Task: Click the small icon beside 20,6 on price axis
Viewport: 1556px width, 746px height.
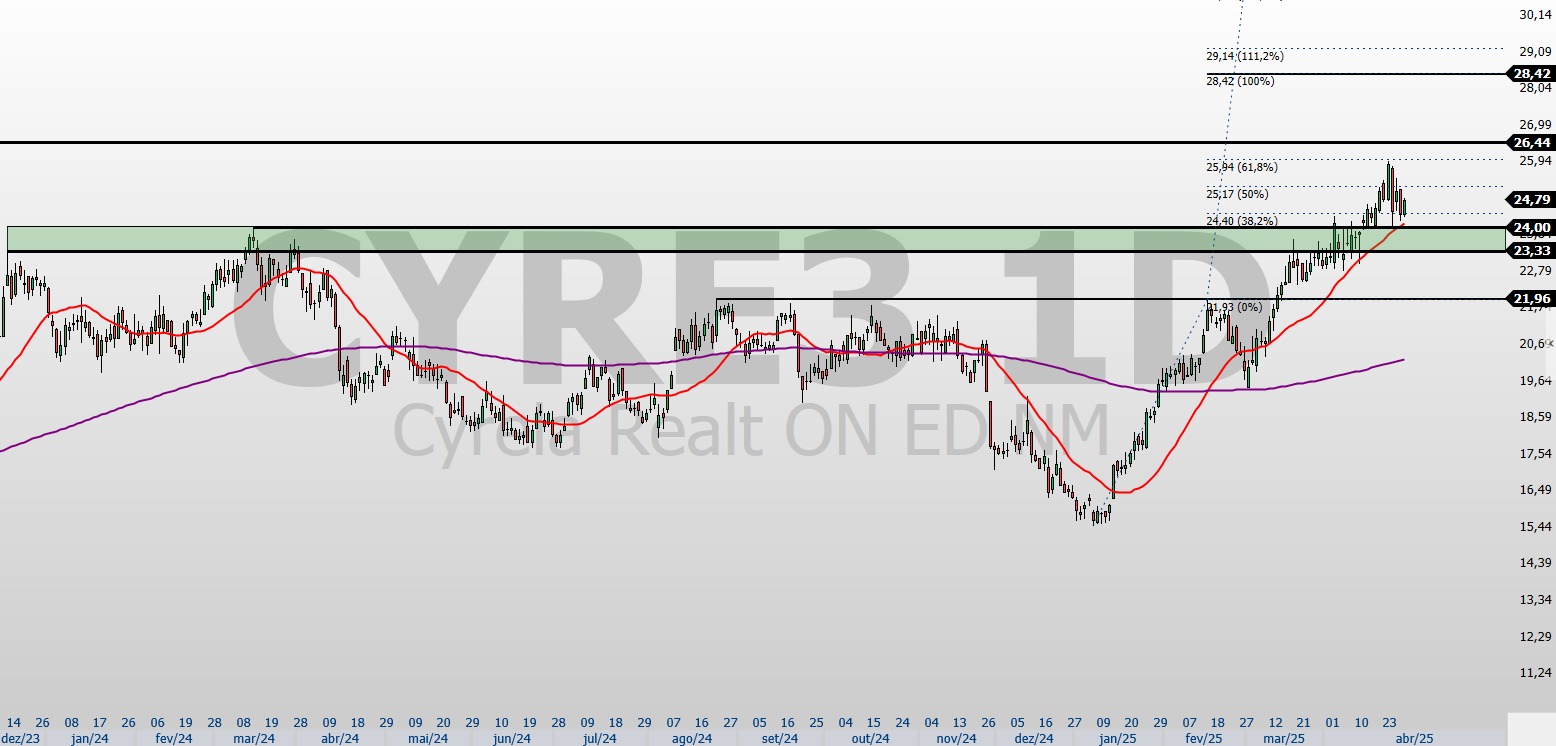Action: click(x=1550, y=343)
